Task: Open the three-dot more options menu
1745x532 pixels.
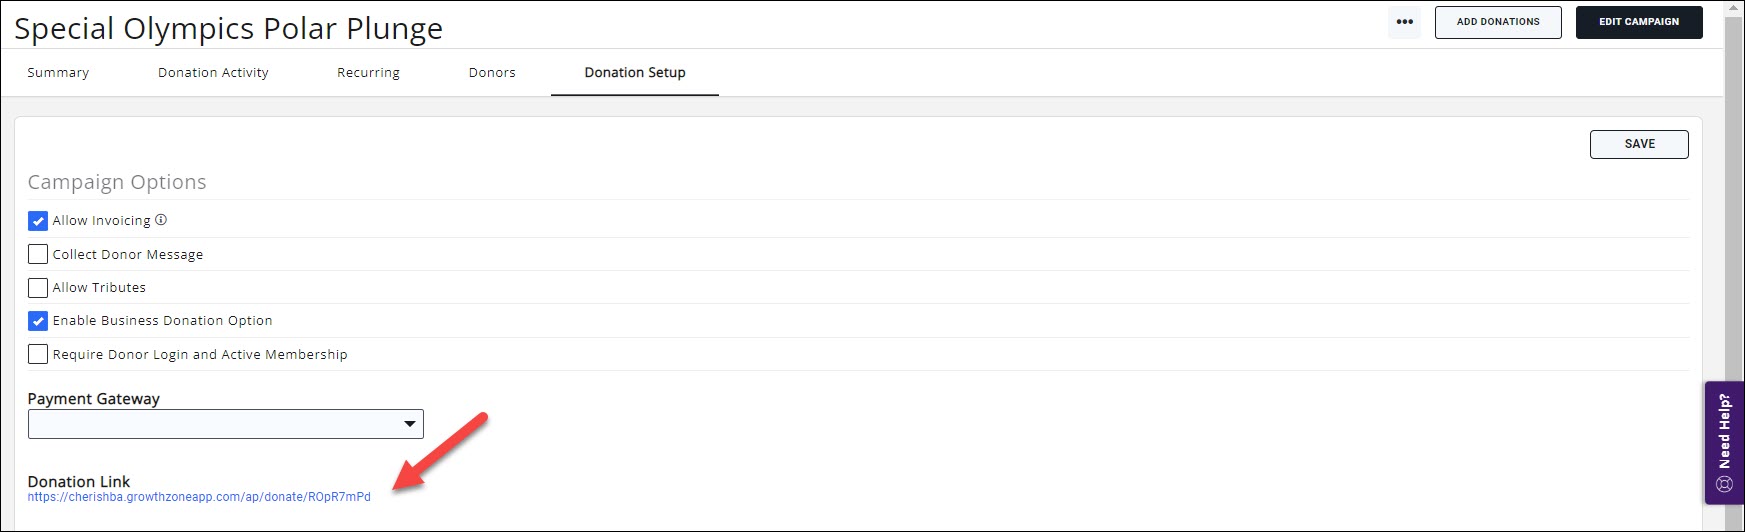Action: point(1404,22)
